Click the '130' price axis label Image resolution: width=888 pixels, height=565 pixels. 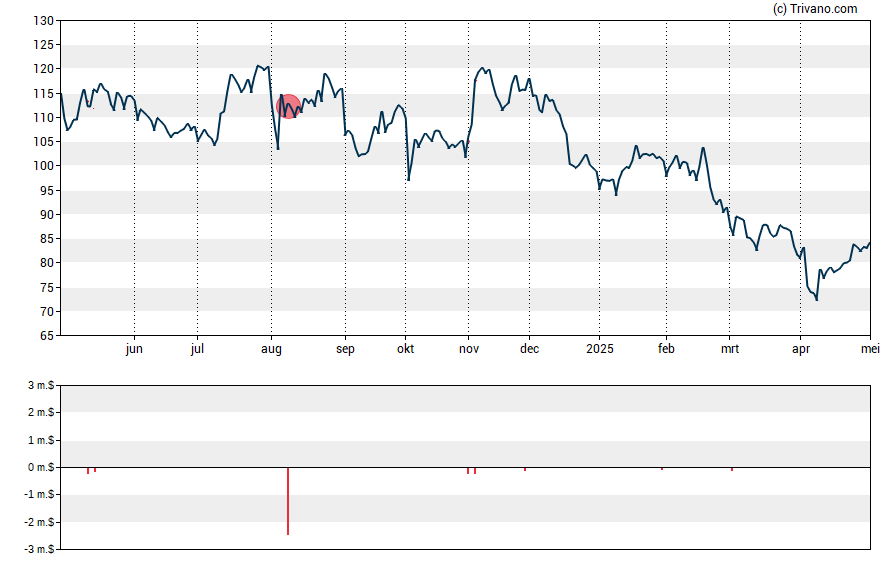coord(44,21)
